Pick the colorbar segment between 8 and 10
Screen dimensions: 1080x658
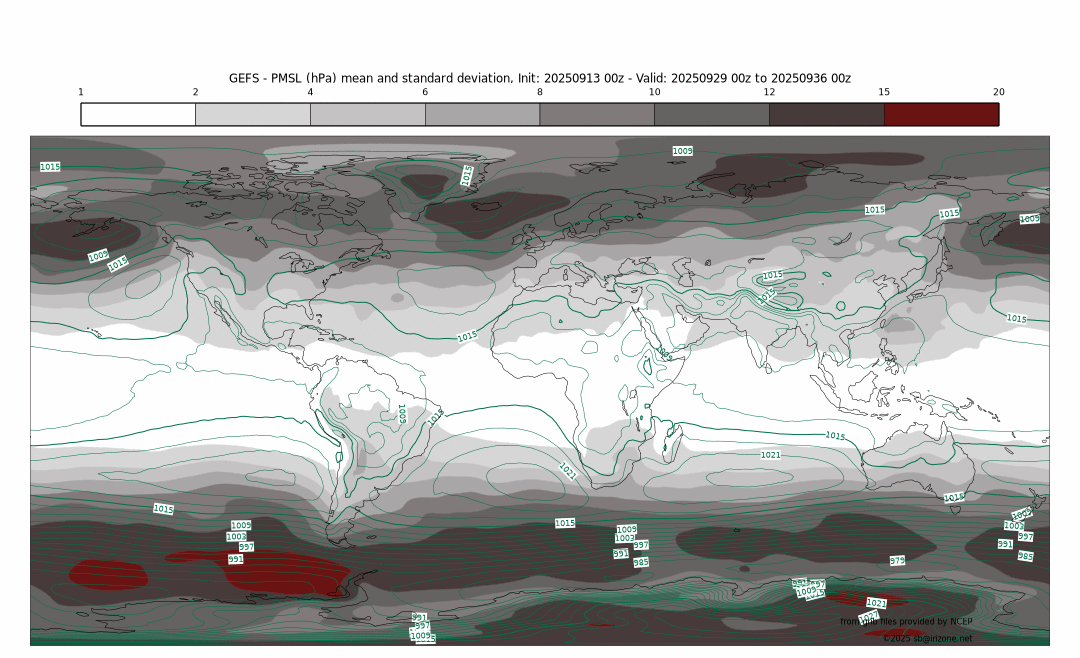coord(597,114)
